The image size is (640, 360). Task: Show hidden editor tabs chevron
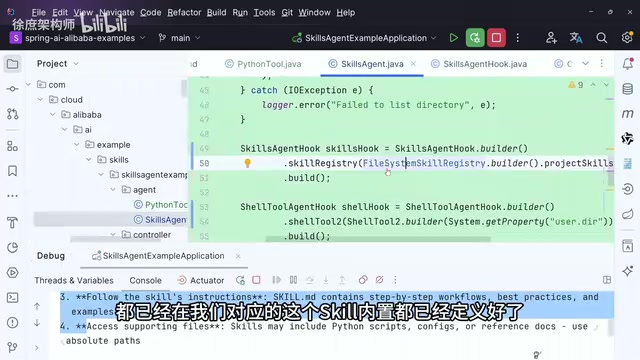click(585, 64)
